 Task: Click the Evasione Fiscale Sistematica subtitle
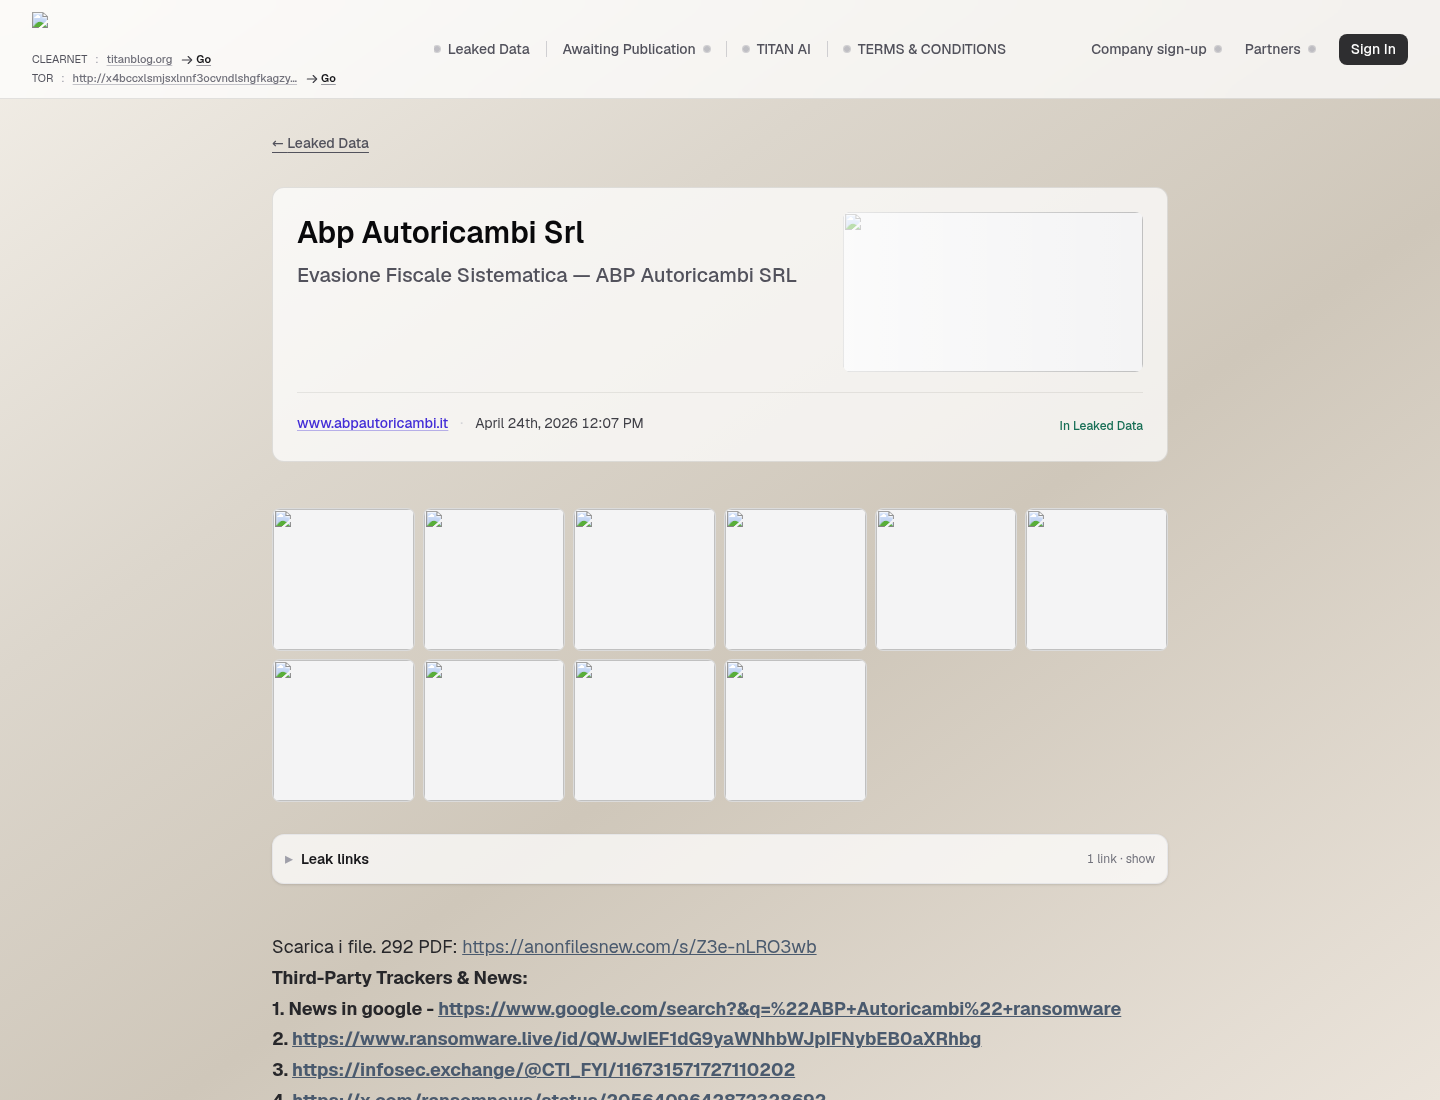point(547,275)
